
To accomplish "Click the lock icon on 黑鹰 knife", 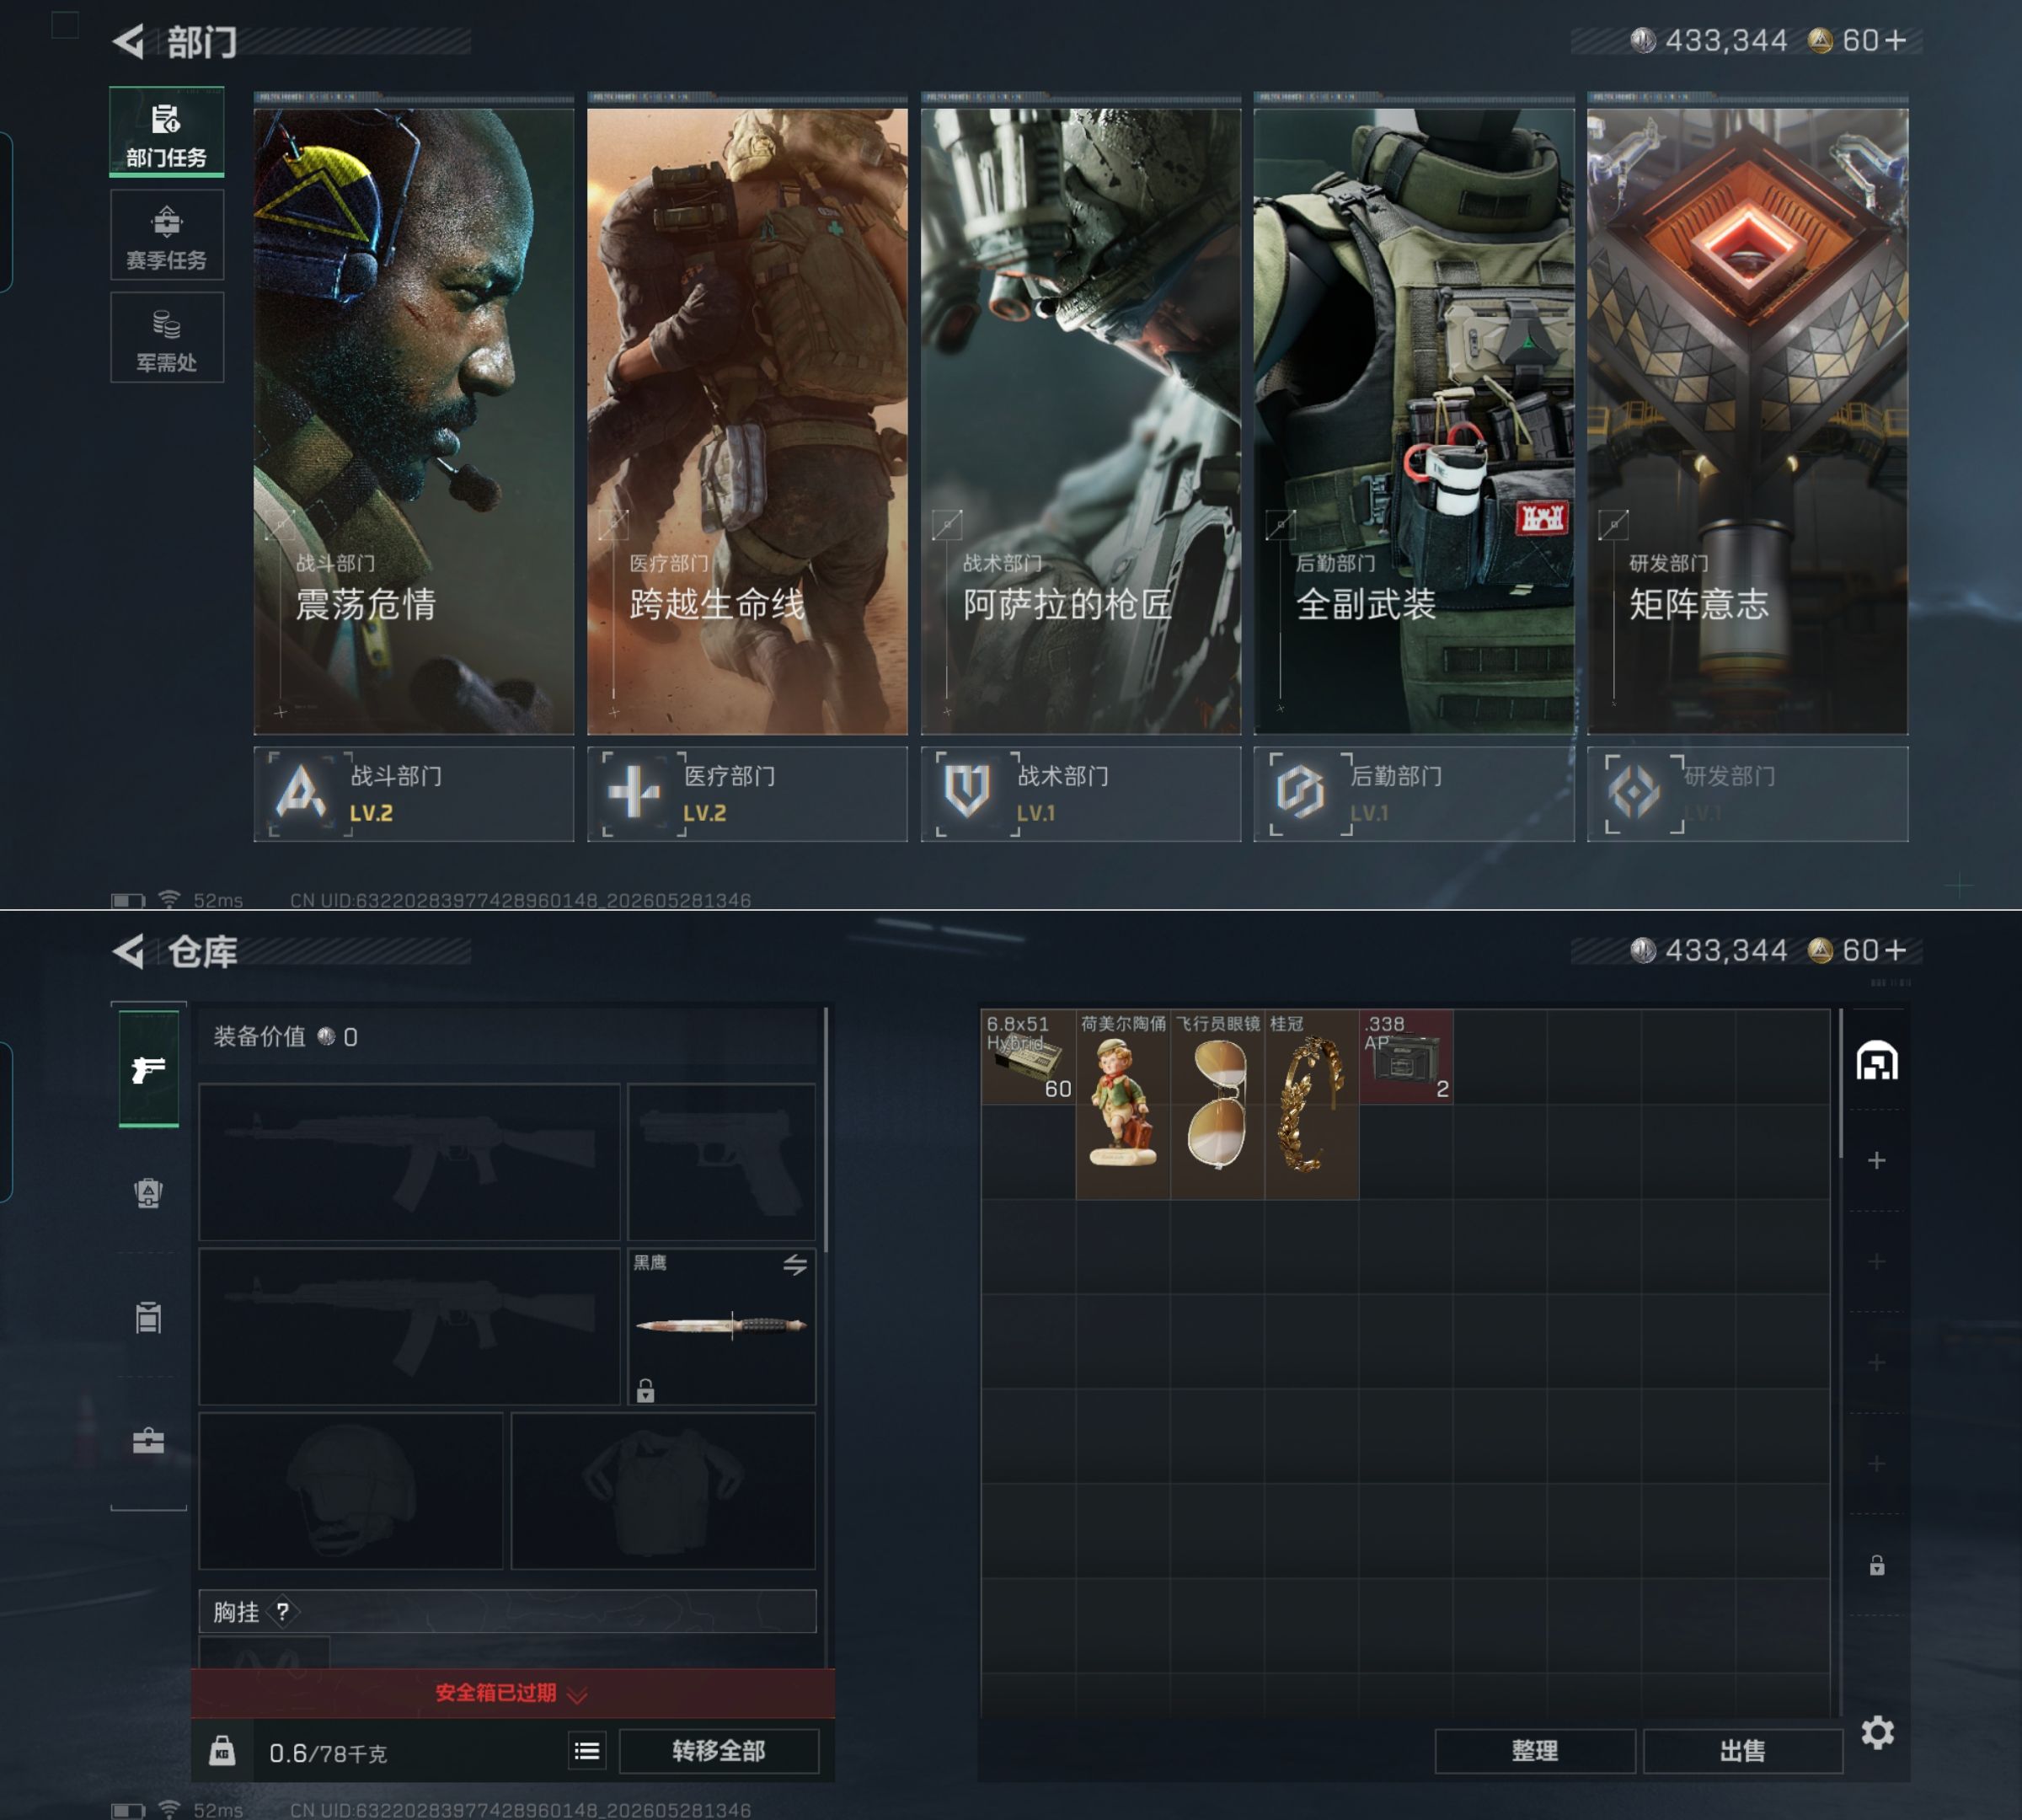I will click(646, 1390).
